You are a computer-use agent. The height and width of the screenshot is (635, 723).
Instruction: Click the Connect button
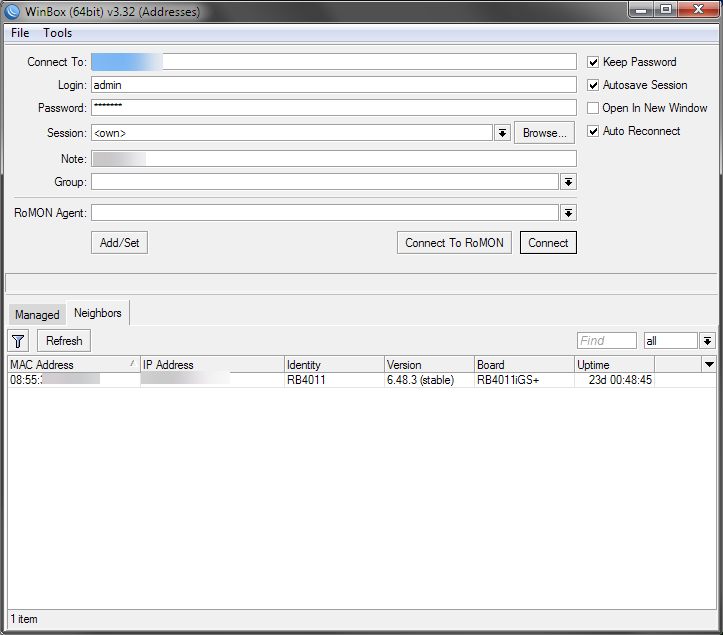pos(548,243)
